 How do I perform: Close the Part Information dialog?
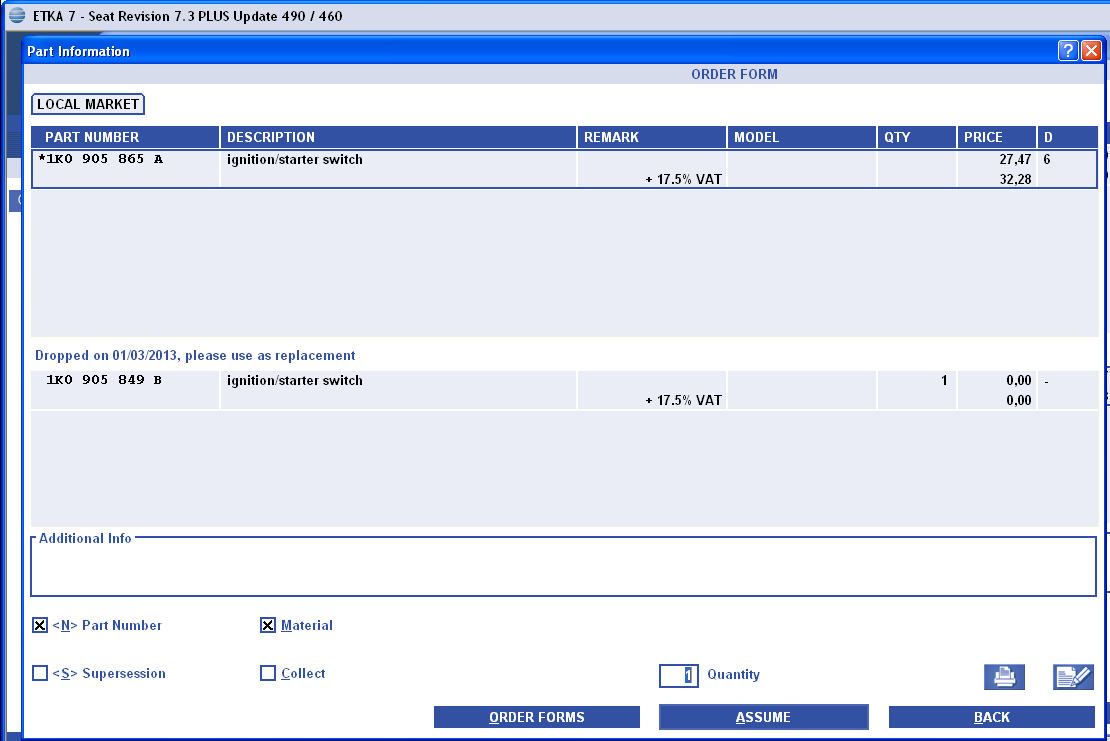pos(1091,50)
